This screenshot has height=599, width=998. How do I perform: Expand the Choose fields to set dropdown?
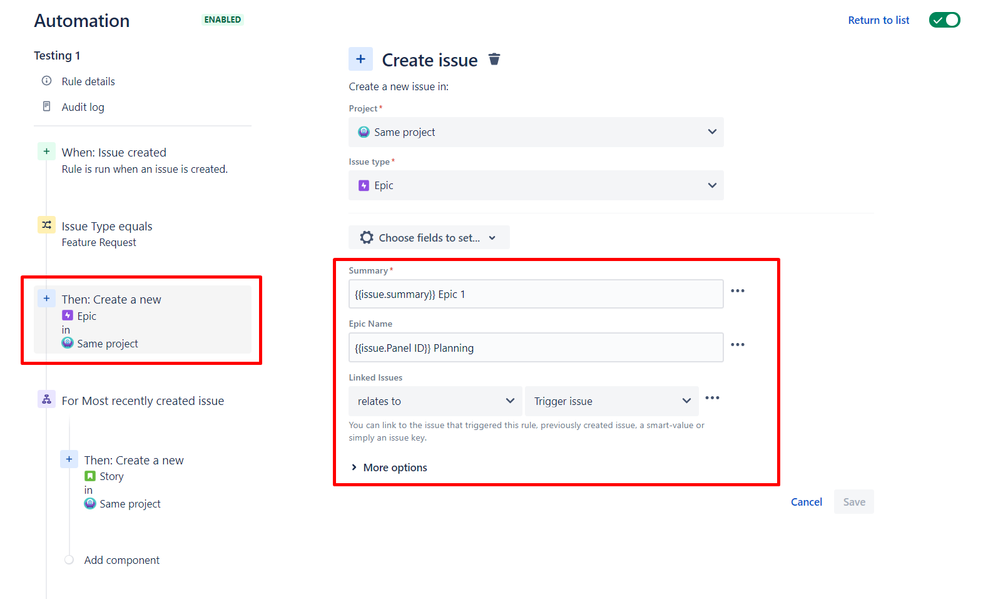(x=429, y=237)
